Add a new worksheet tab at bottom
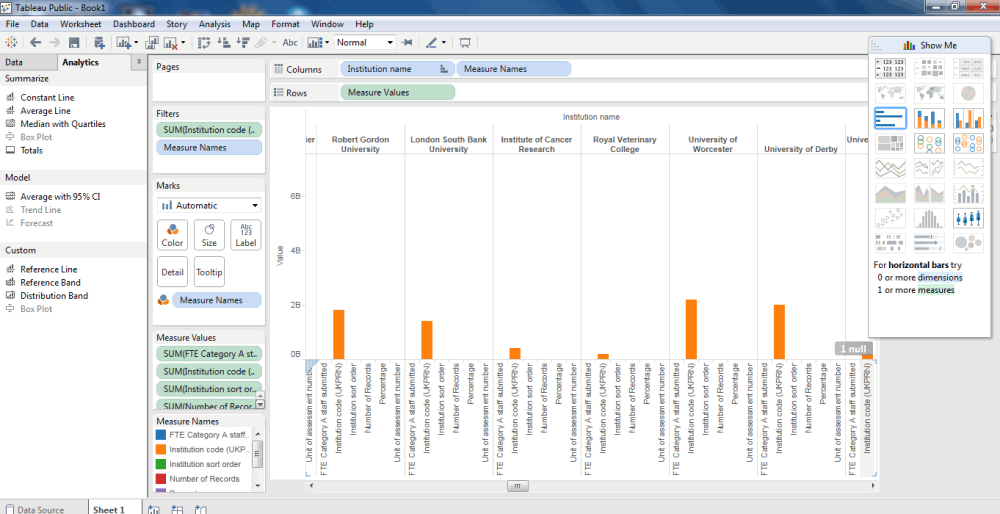The image size is (1000, 514). click(154, 510)
